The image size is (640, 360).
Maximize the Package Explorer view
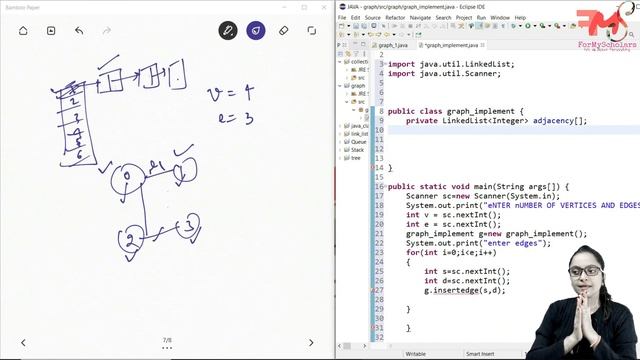click(x=363, y=44)
